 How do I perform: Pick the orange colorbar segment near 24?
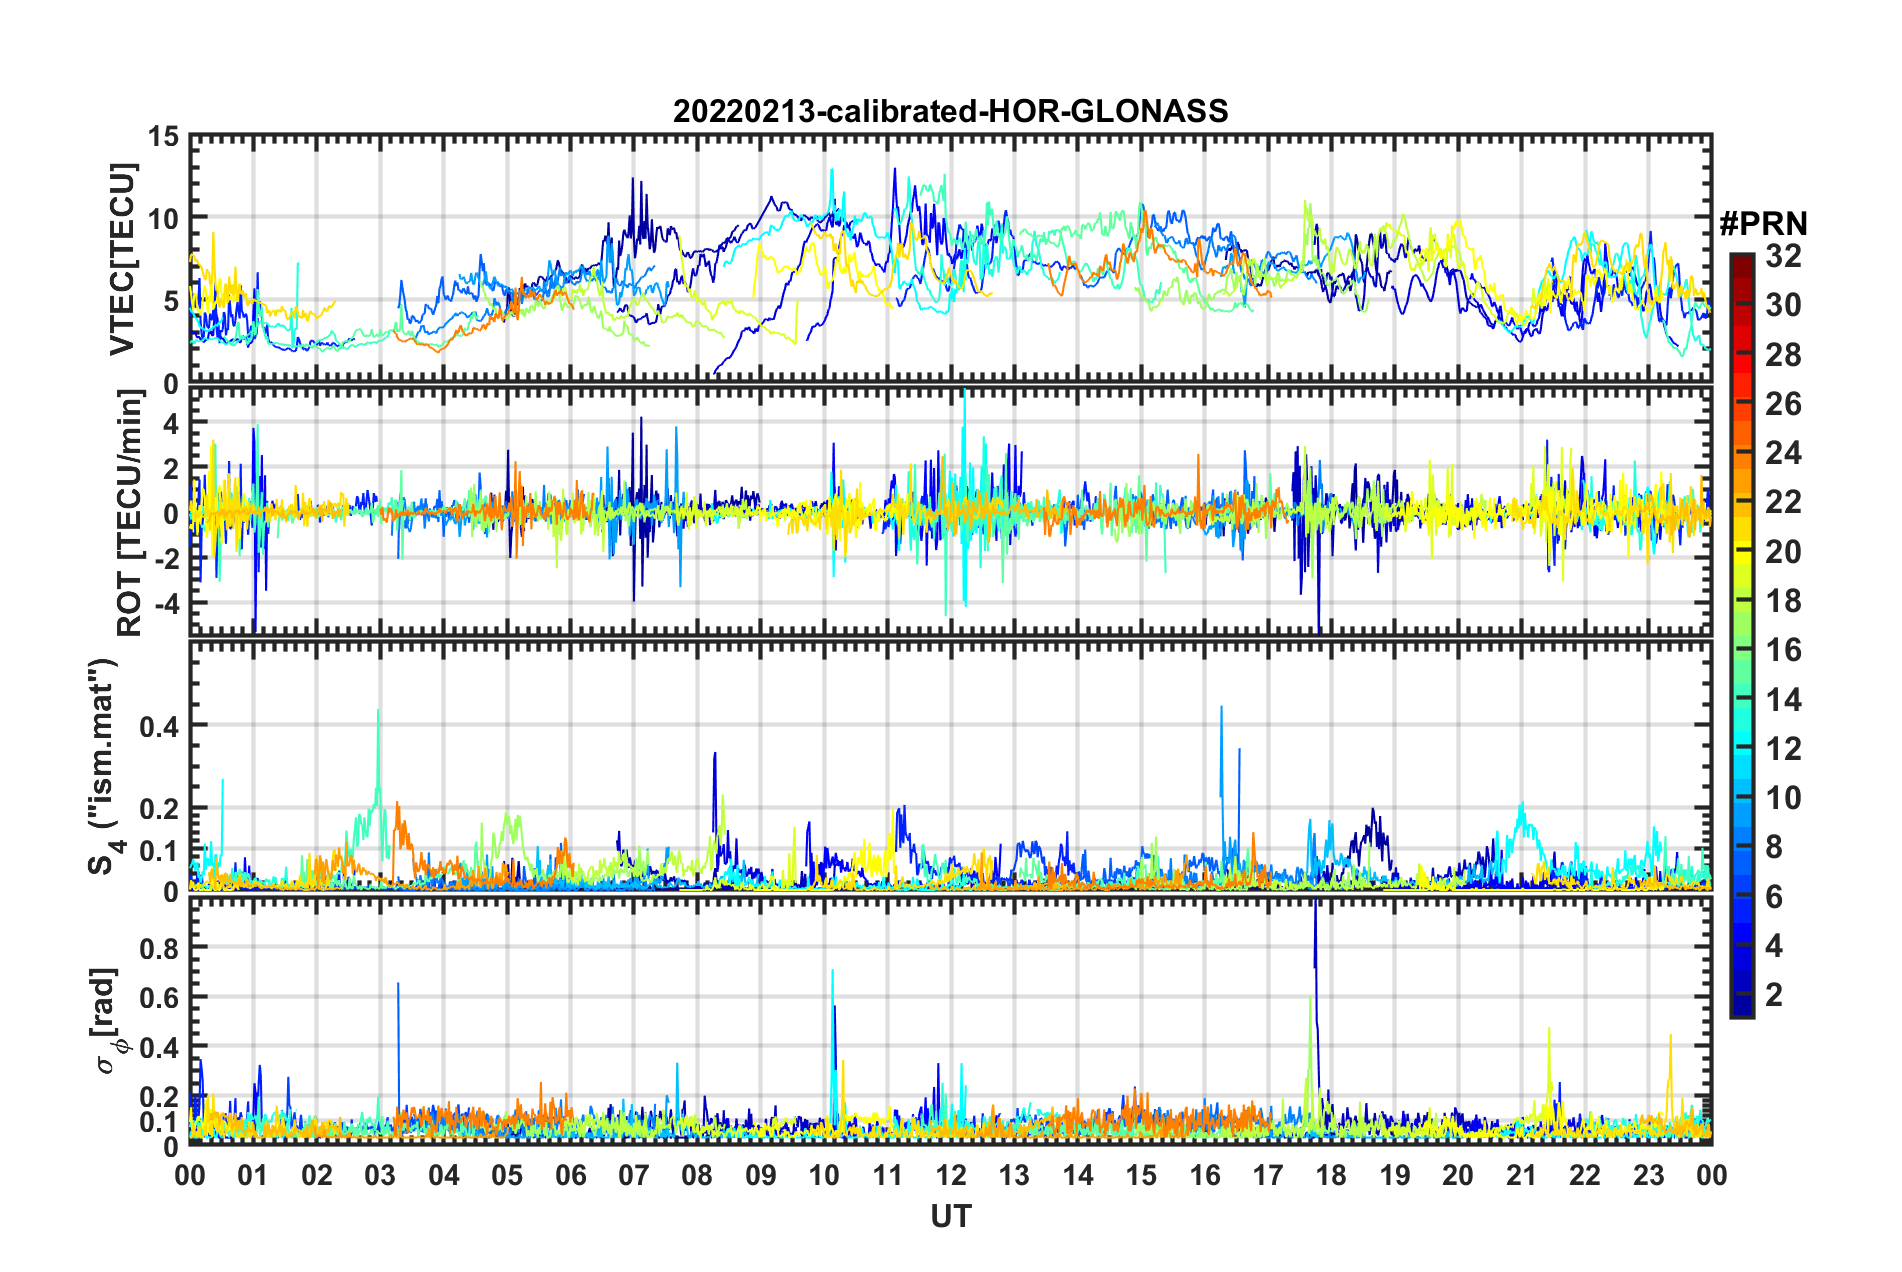(1742, 454)
